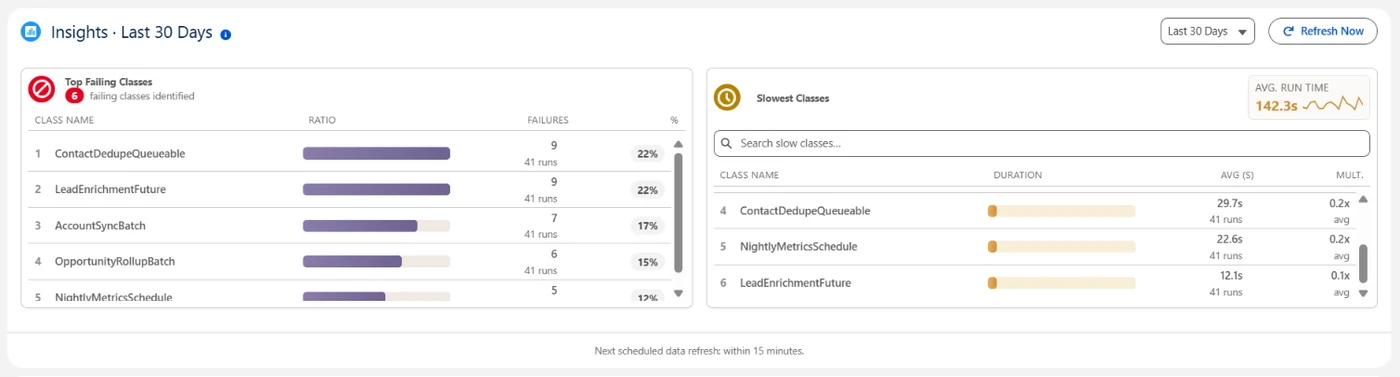The width and height of the screenshot is (1400, 377).
Task: Click LeadEnrichmentFuture duration bar in Slowest Classes
Action: click(x=1062, y=283)
